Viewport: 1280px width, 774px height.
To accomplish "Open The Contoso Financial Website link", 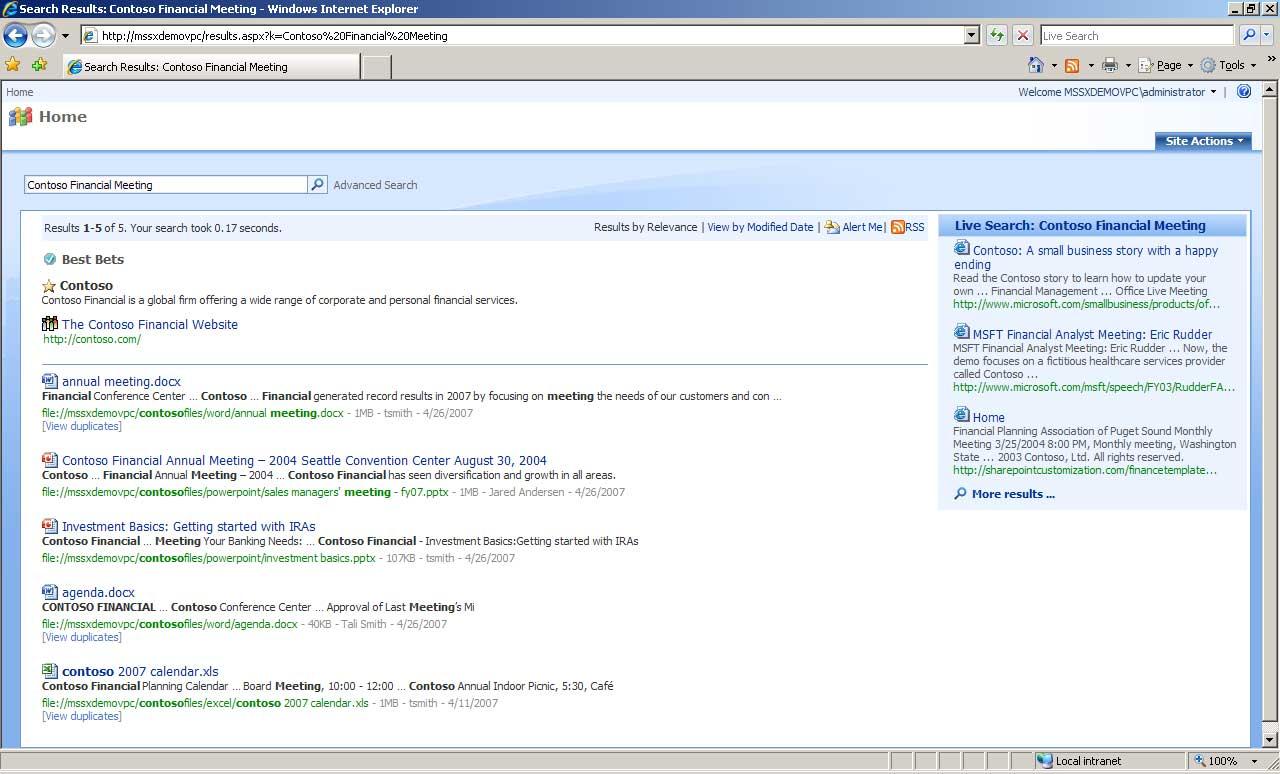I will (x=150, y=324).
